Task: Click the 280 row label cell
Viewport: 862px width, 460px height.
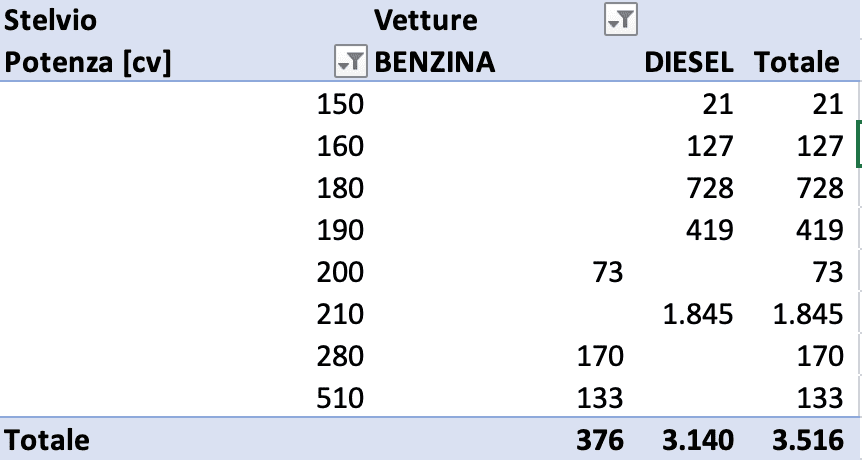Action: pos(340,356)
